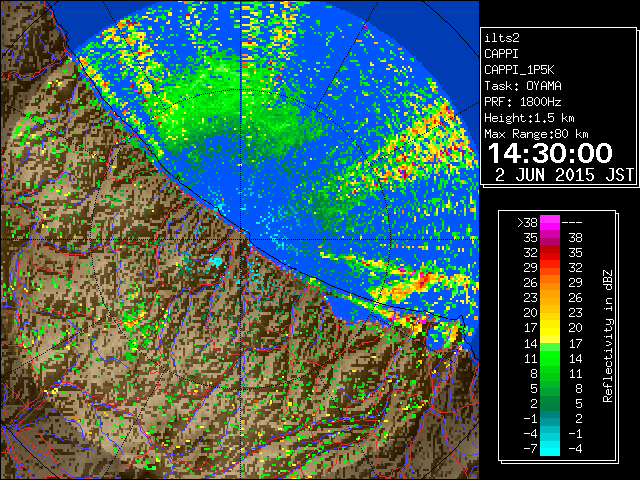Pick the magenta >38 dBZ color band
Viewport: 640px width, 480px height.
550,222
